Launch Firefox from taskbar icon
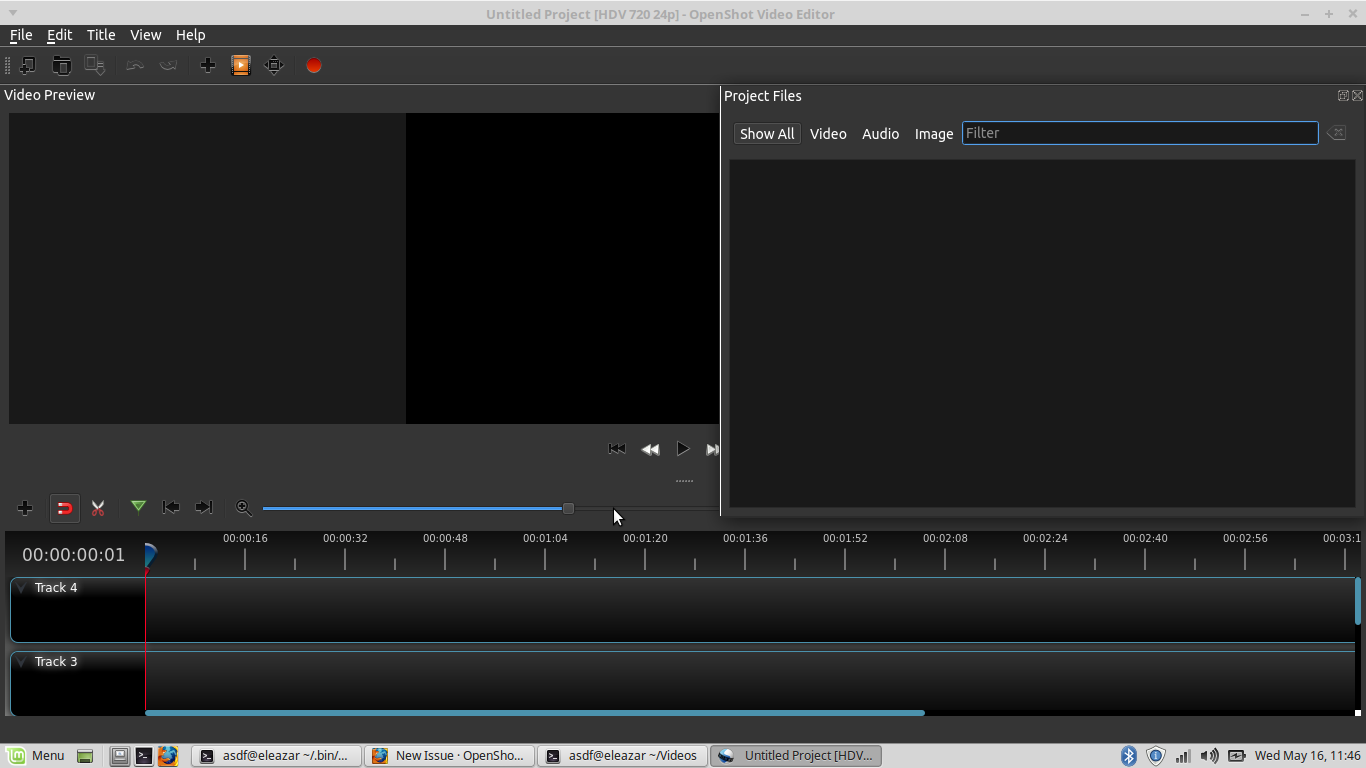The height and width of the screenshot is (768, 1366). coord(167,756)
